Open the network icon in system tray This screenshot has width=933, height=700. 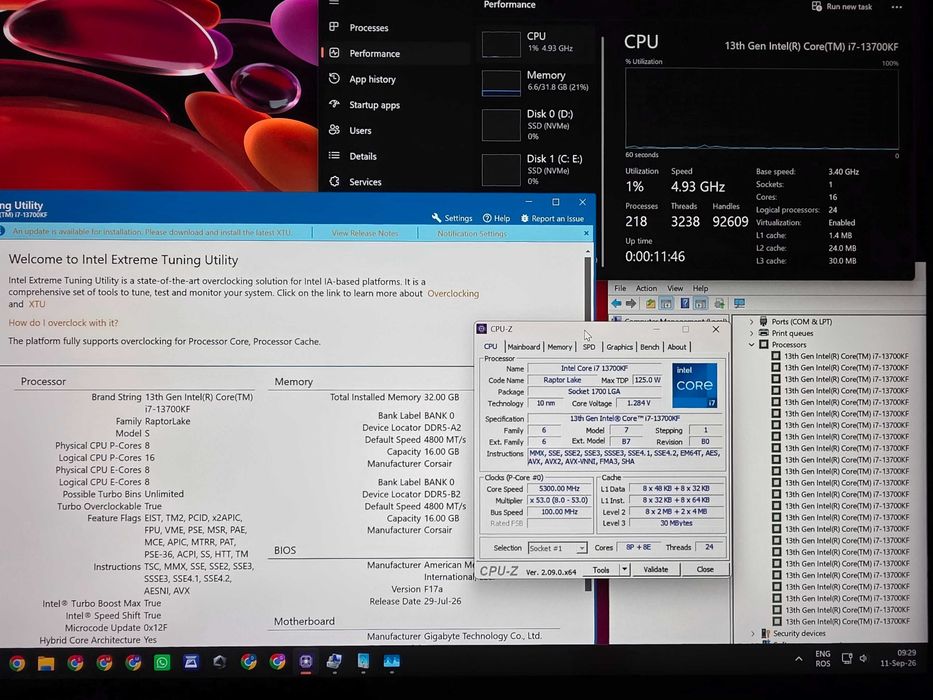pyautogui.click(x=847, y=658)
